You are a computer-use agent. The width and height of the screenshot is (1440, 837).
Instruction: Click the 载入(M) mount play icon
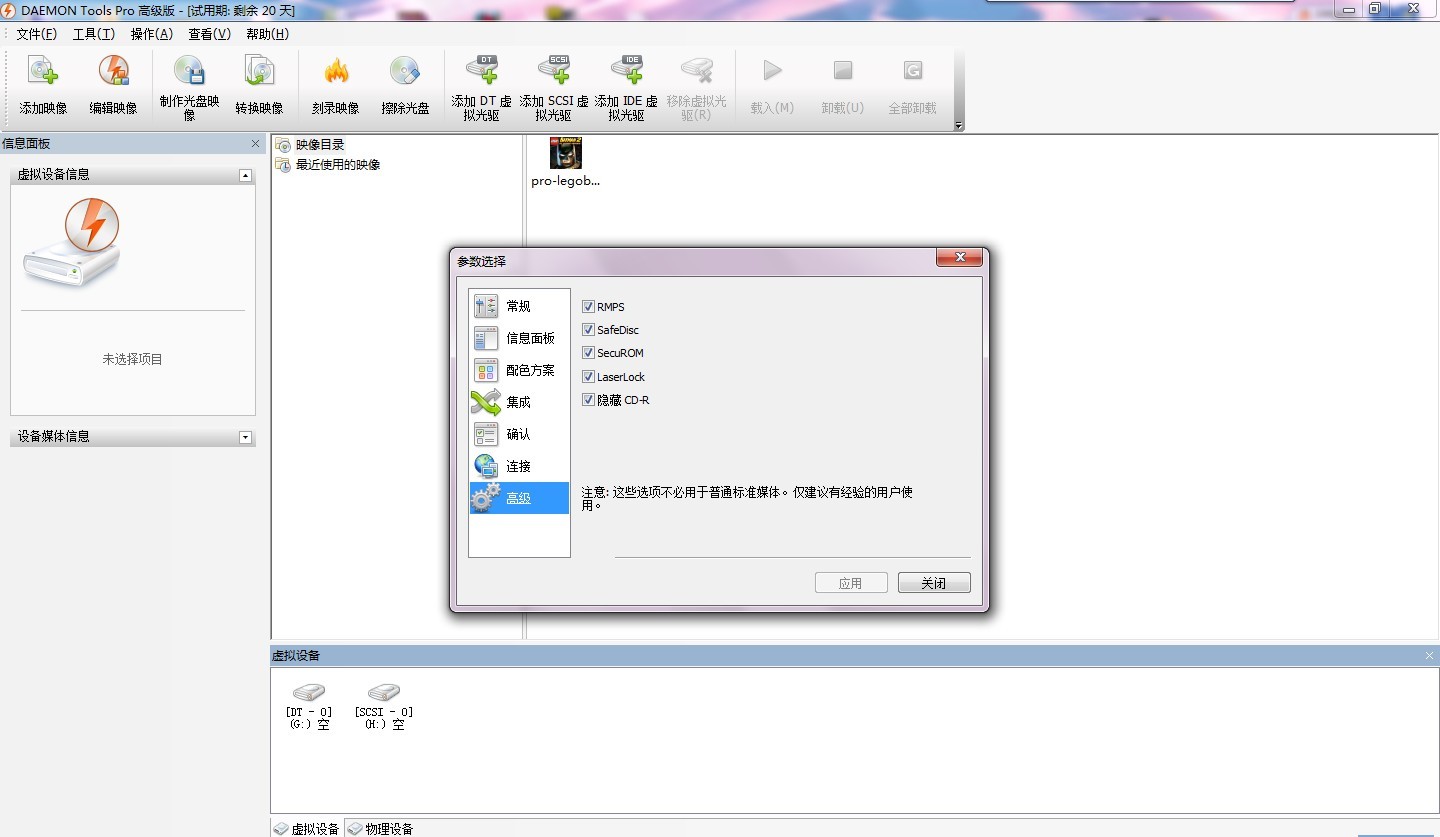(x=772, y=71)
